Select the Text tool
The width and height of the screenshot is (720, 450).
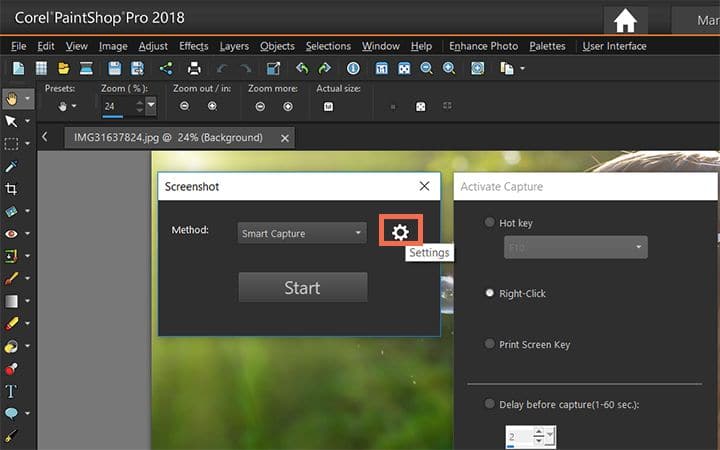pyautogui.click(x=11, y=391)
